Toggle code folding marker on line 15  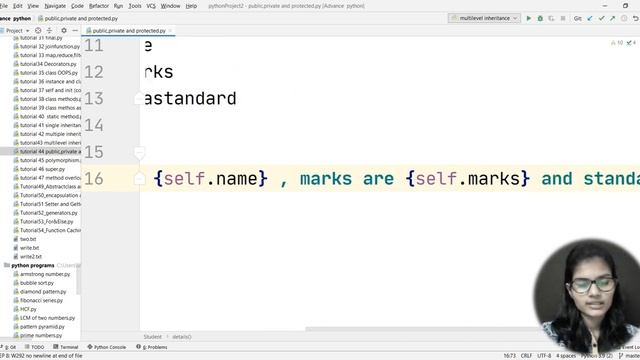coord(139,153)
